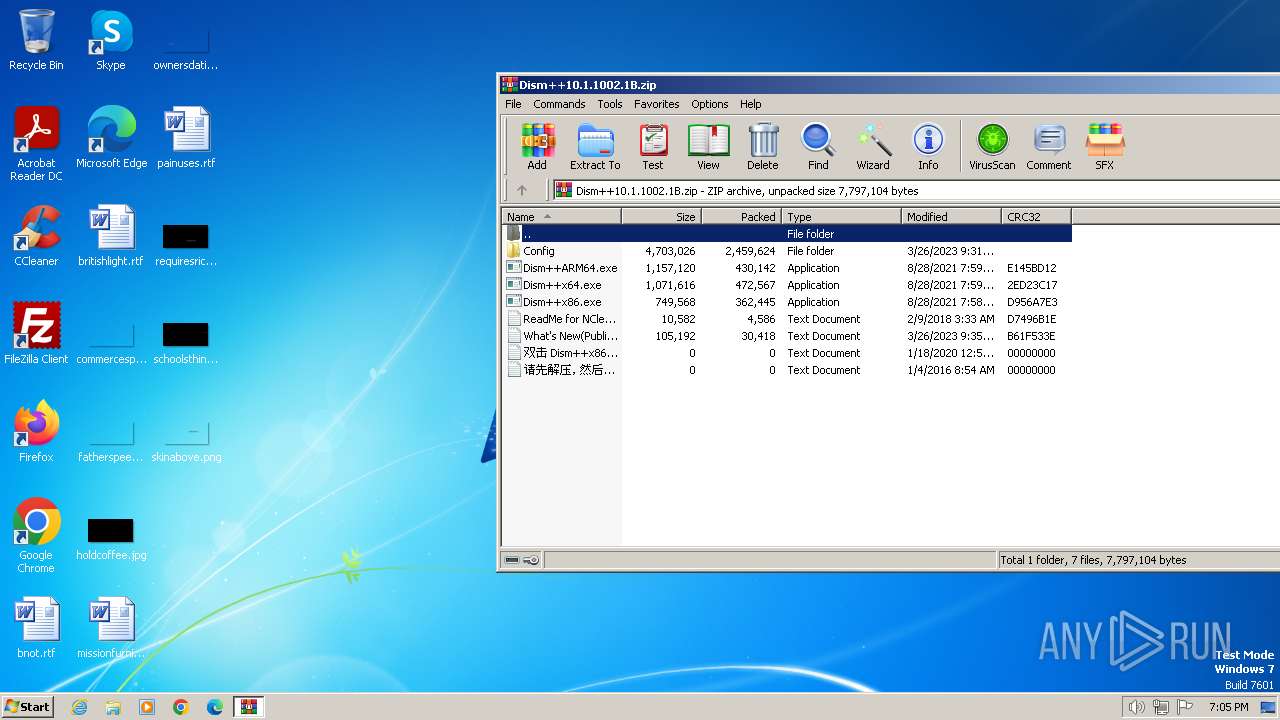Open the Options menu
This screenshot has width=1280, height=720.
point(710,104)
